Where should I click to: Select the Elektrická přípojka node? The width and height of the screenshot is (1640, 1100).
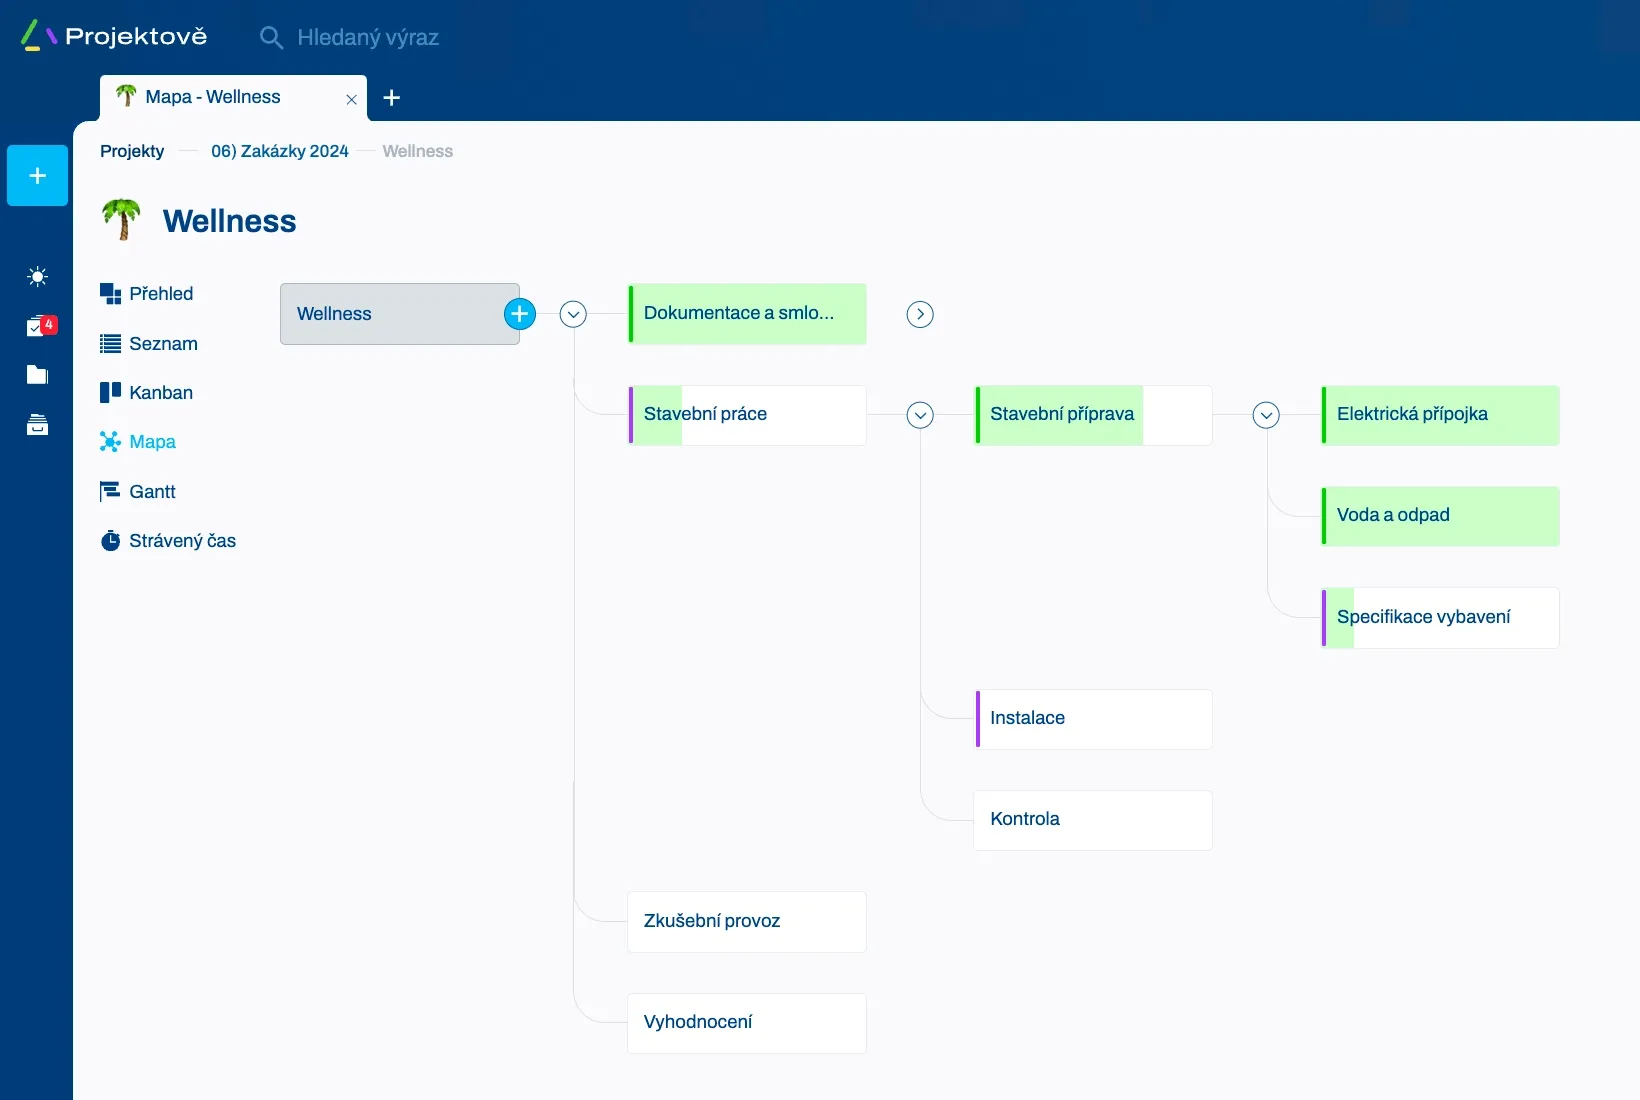tap(1440, 415)
